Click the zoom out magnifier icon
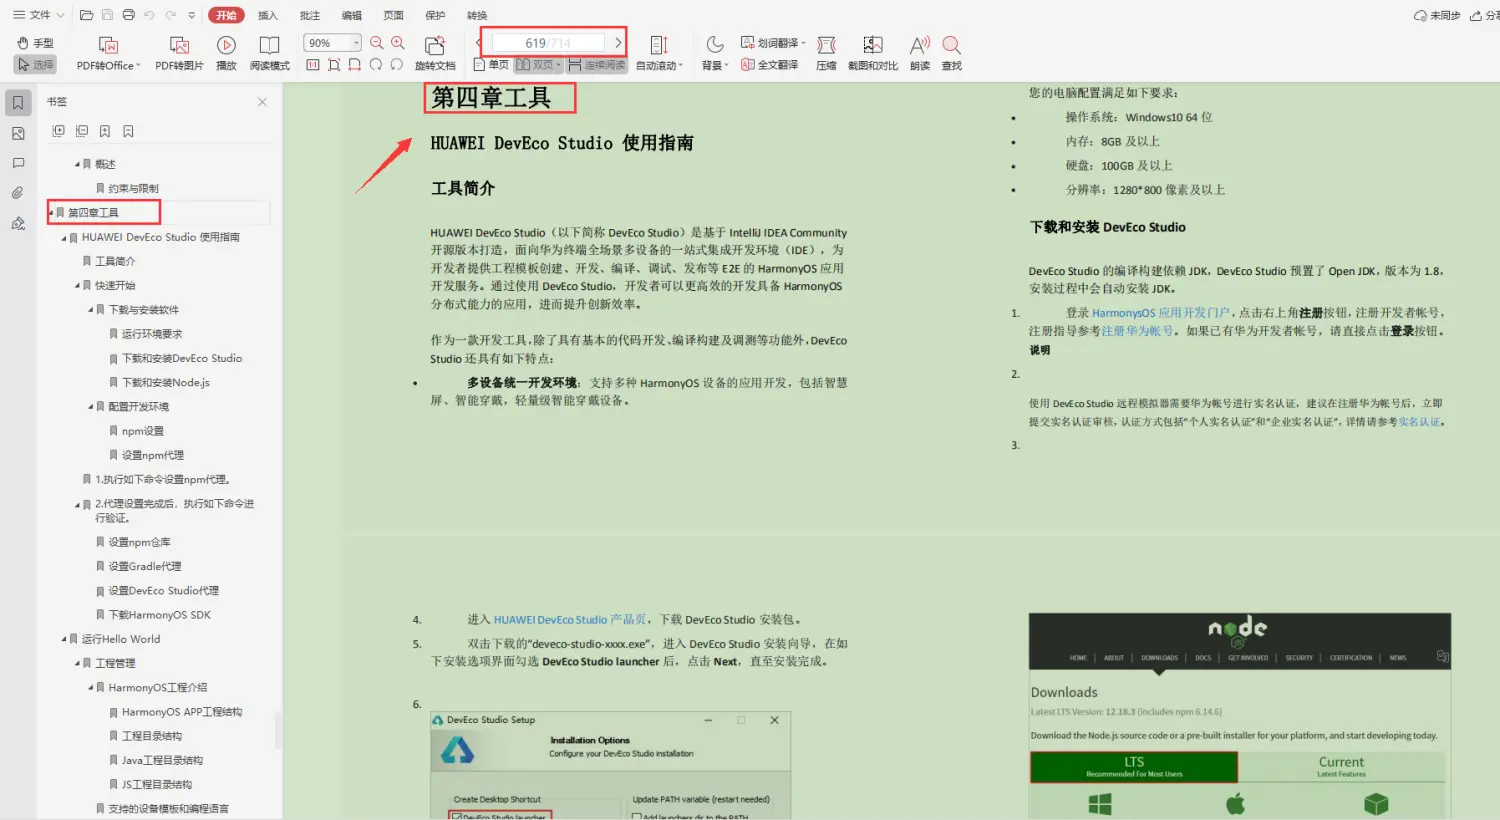The height and width of the screenshot is (820, 1500). 377,43
